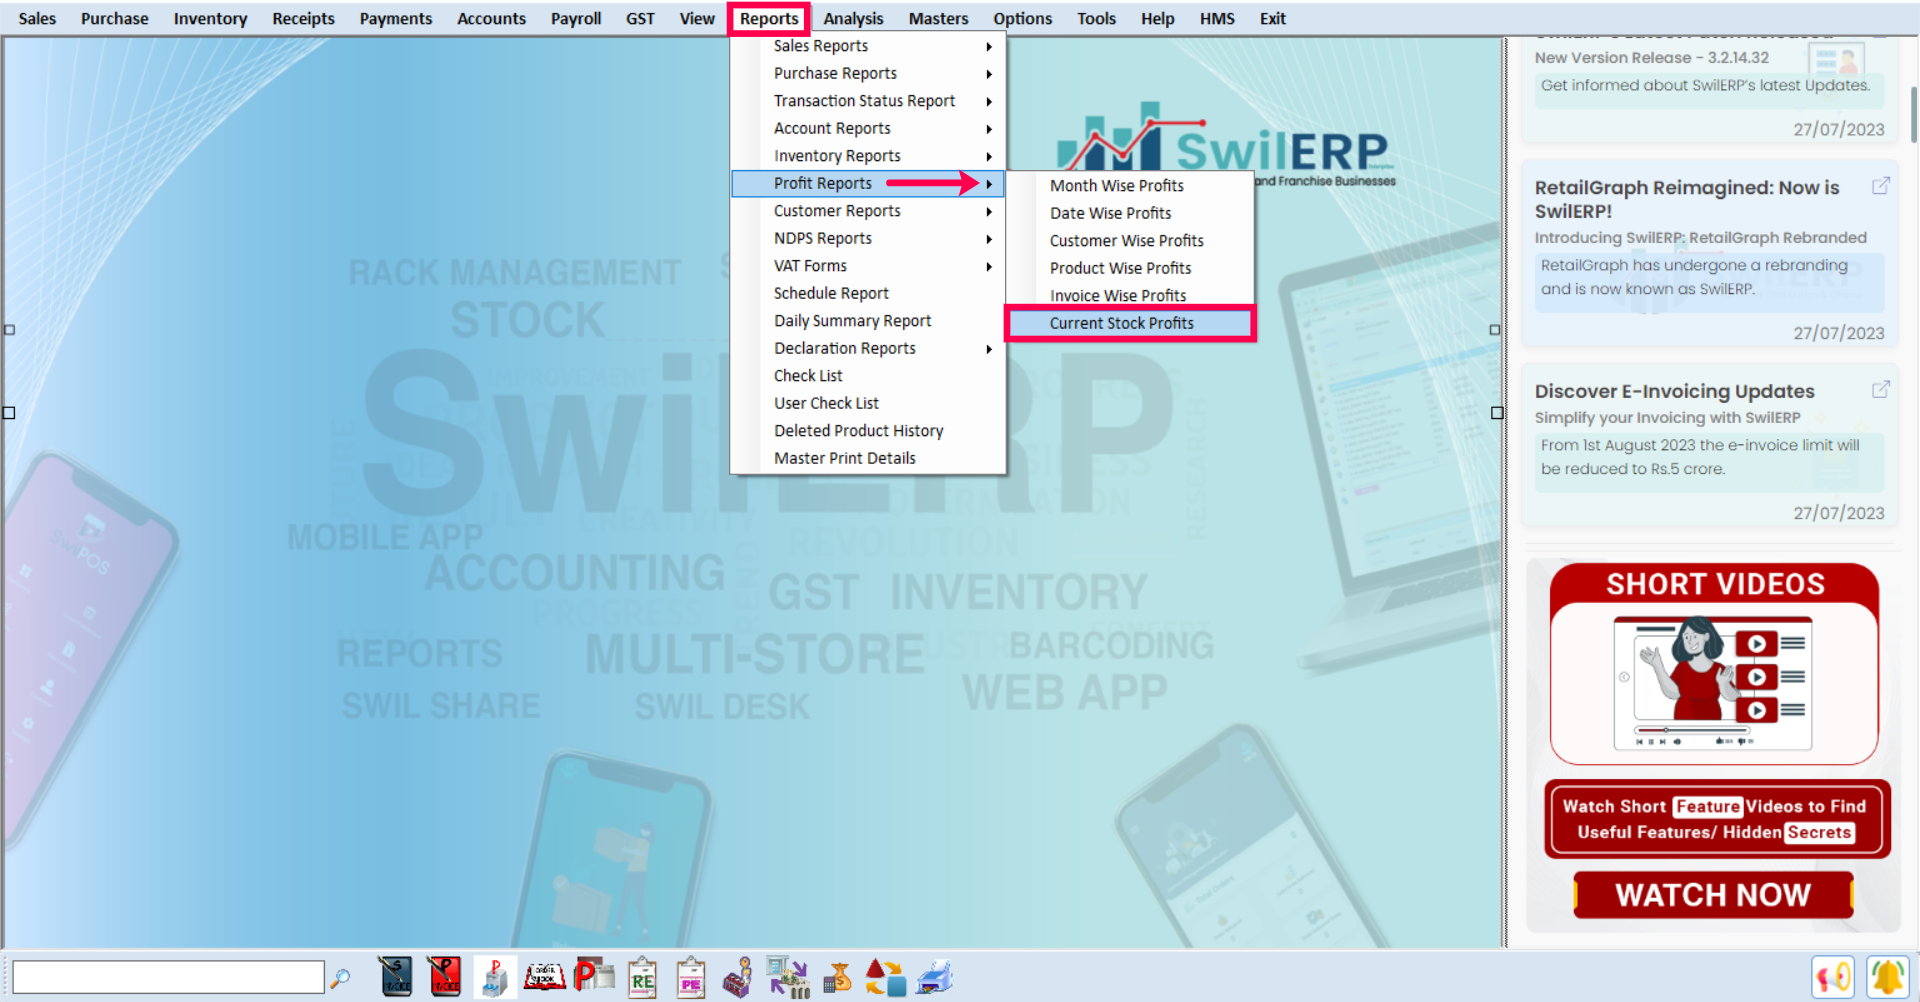The height and width of the screenshot is (1002, 1920).
Task: Click the magnifier search icon
Action: [x=340, y=978]
